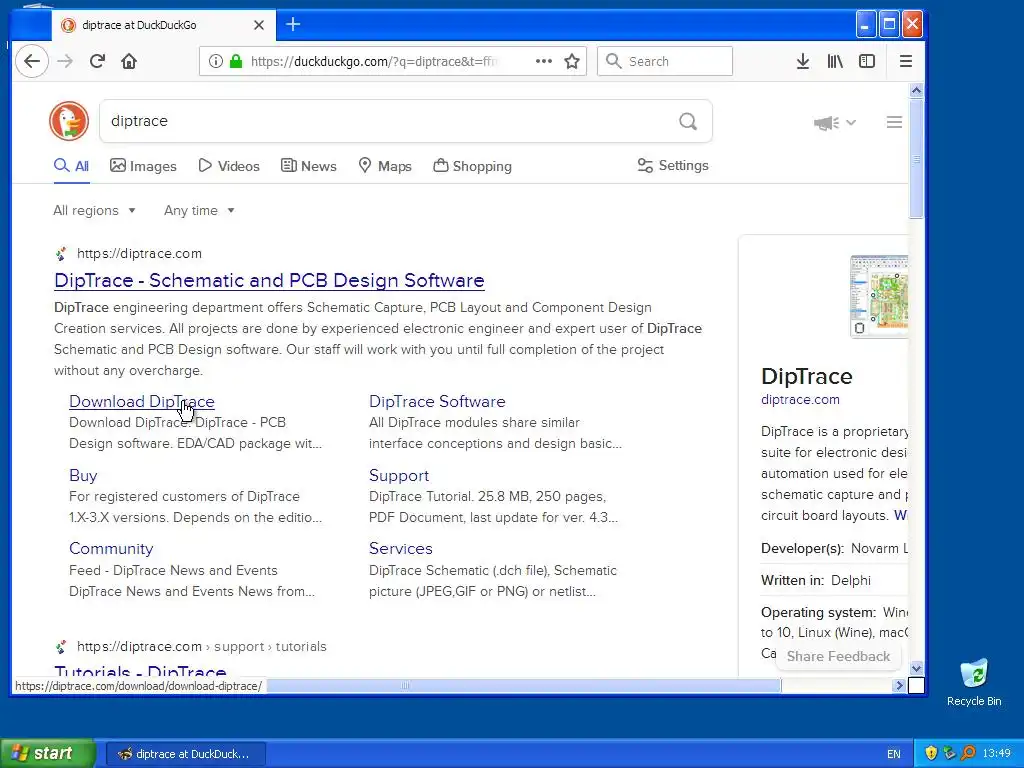Viewport: 1024px width, 768px height.
Task: Open the DipTrace screenshot thumbnail
Action: tap(879, 296)
